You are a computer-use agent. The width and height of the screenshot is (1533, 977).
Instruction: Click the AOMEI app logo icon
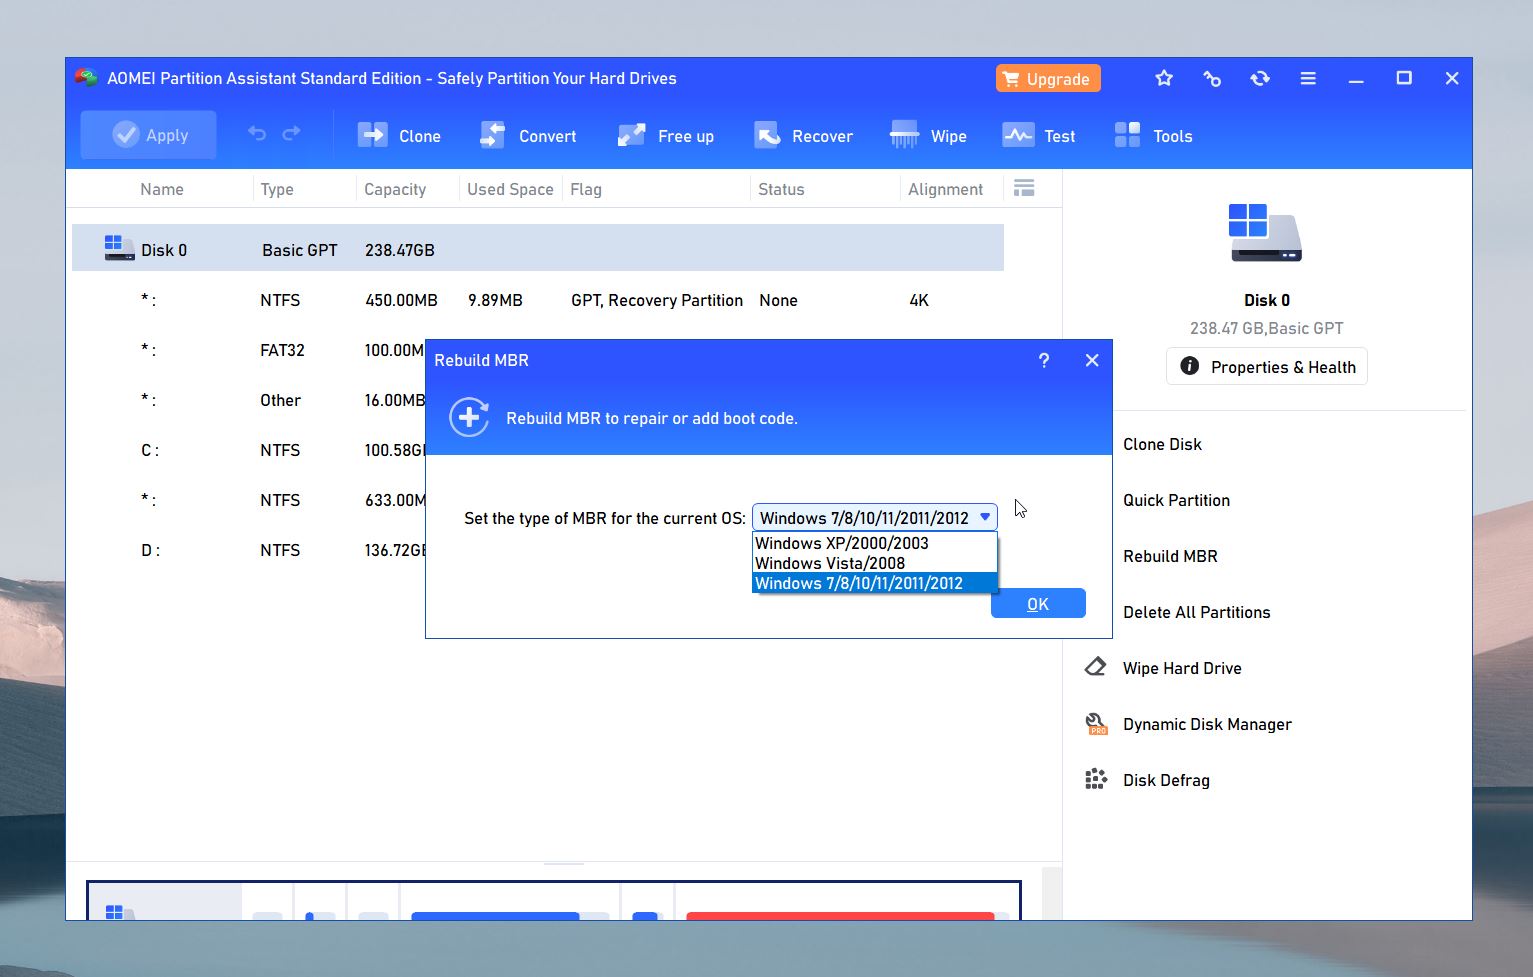pos(86,78)
